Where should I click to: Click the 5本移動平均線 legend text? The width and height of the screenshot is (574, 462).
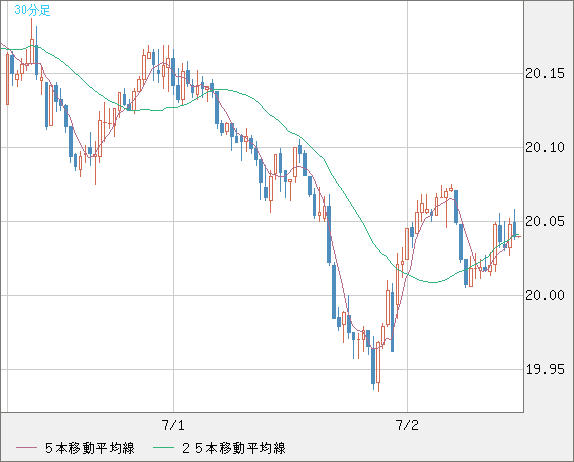point(90,448)
